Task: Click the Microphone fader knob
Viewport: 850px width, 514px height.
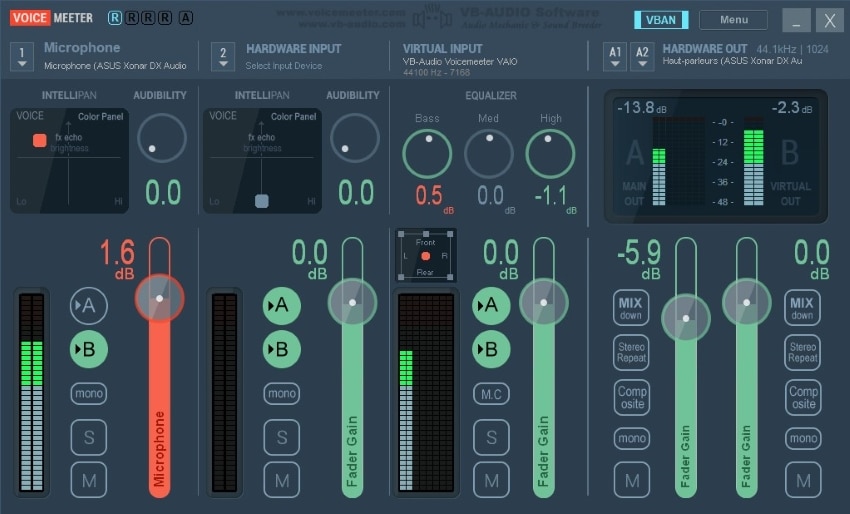Action: coord(159,298)
